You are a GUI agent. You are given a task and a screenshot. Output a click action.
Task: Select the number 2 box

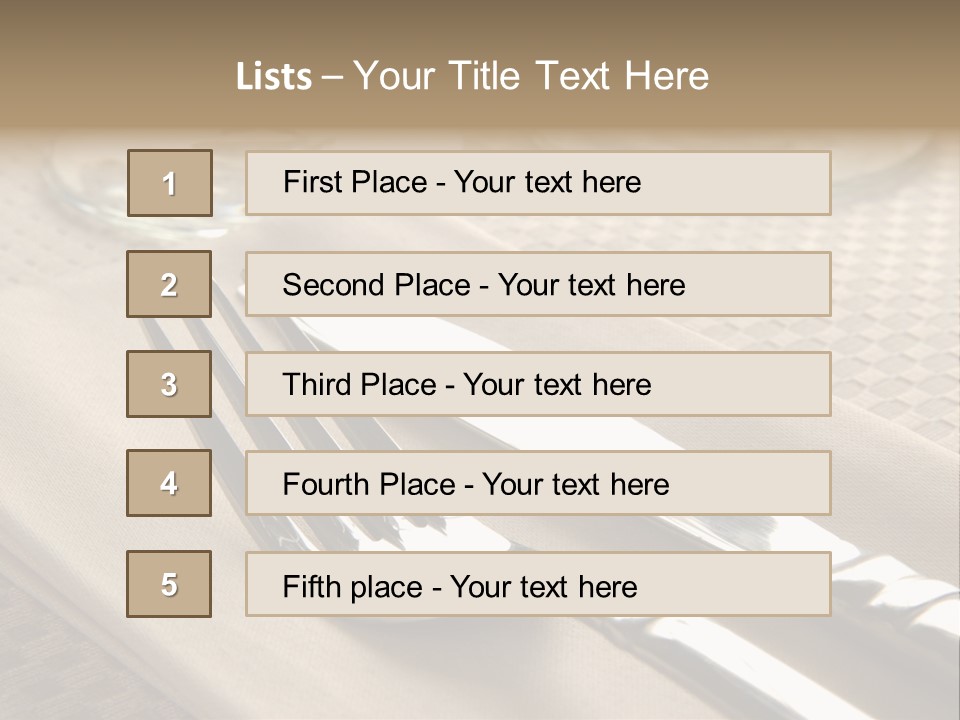pos(169,284)
